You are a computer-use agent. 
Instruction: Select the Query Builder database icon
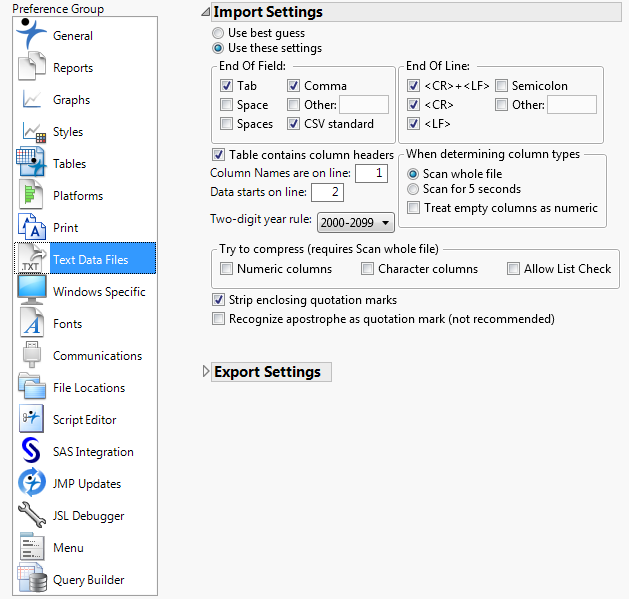(x=33, y=580)
